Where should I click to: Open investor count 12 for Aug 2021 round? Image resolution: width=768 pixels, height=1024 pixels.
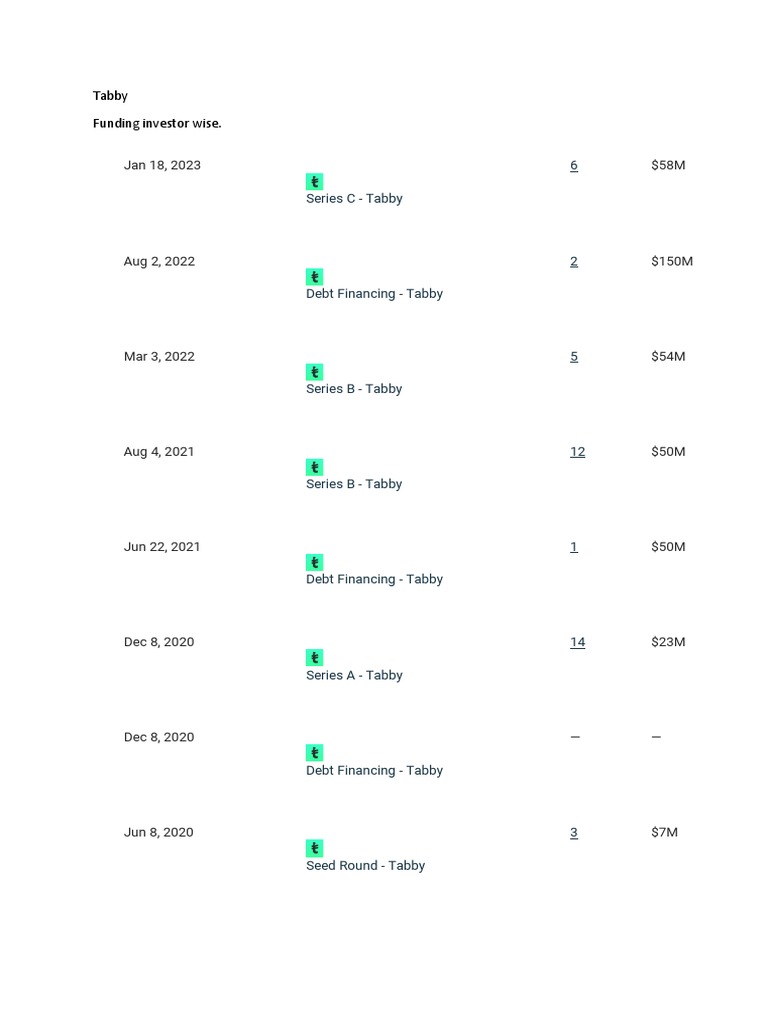tap(577, 451)
